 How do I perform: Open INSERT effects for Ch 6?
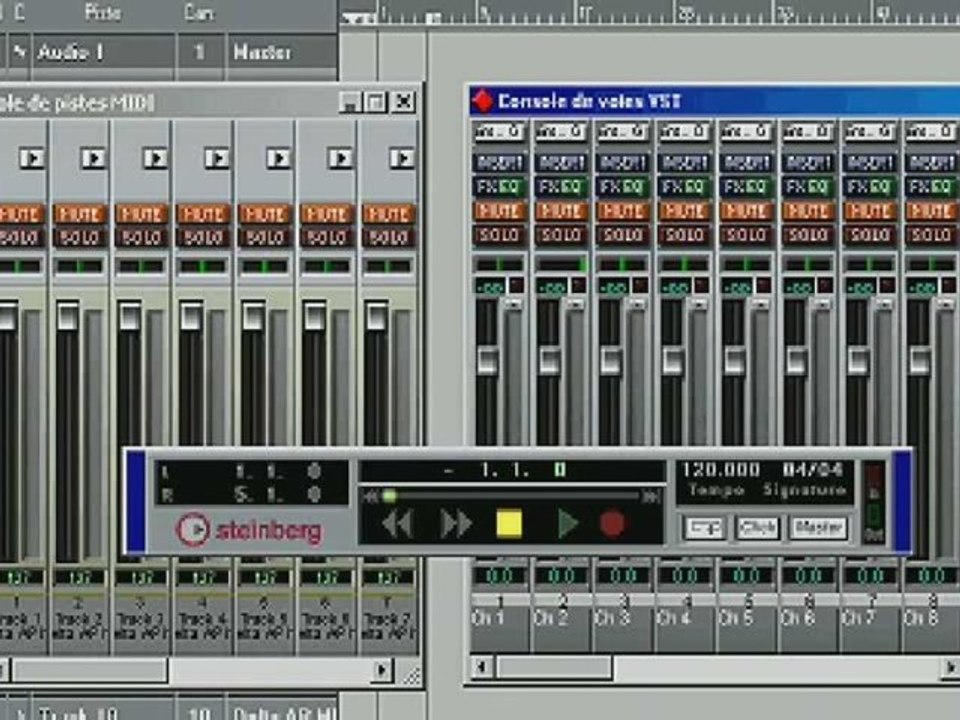[808, 163]
